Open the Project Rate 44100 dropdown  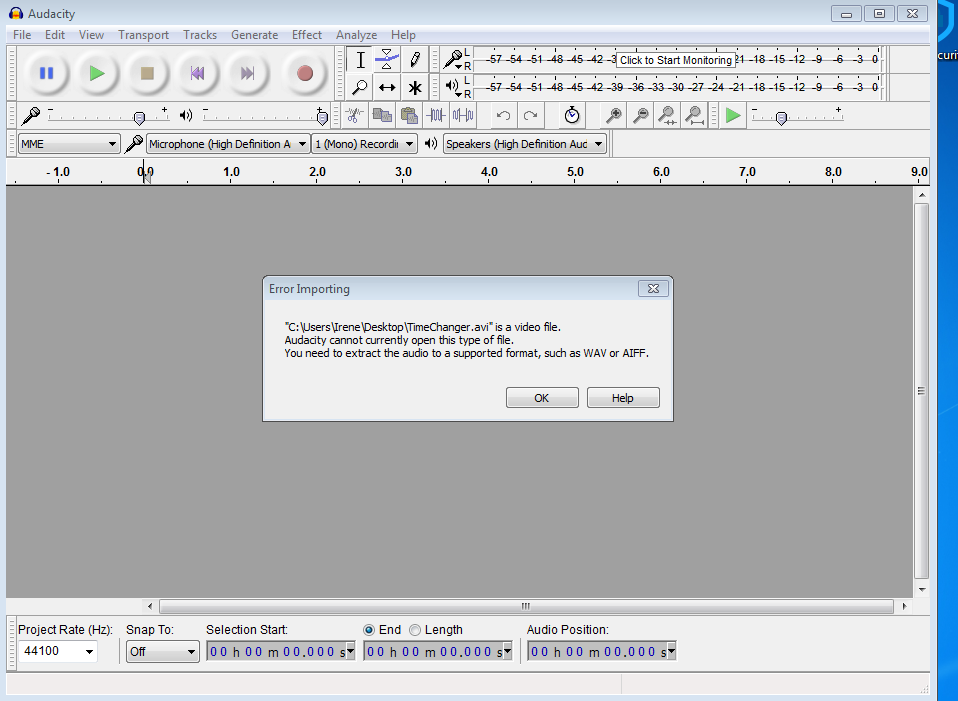pyautogui.click(x=89, y=651)
